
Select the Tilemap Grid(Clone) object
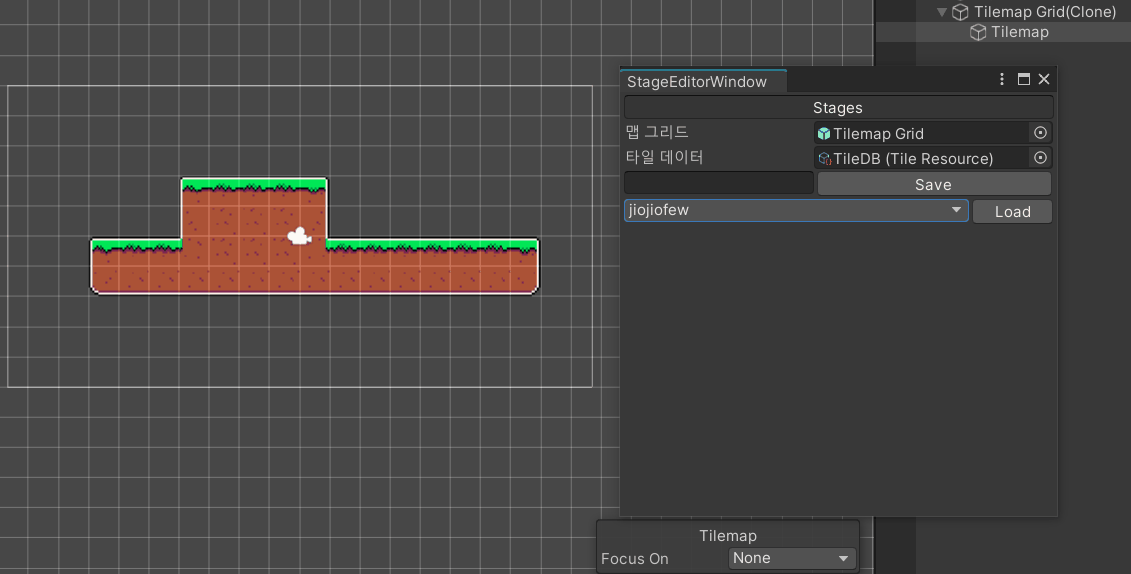click(1044, 12)
